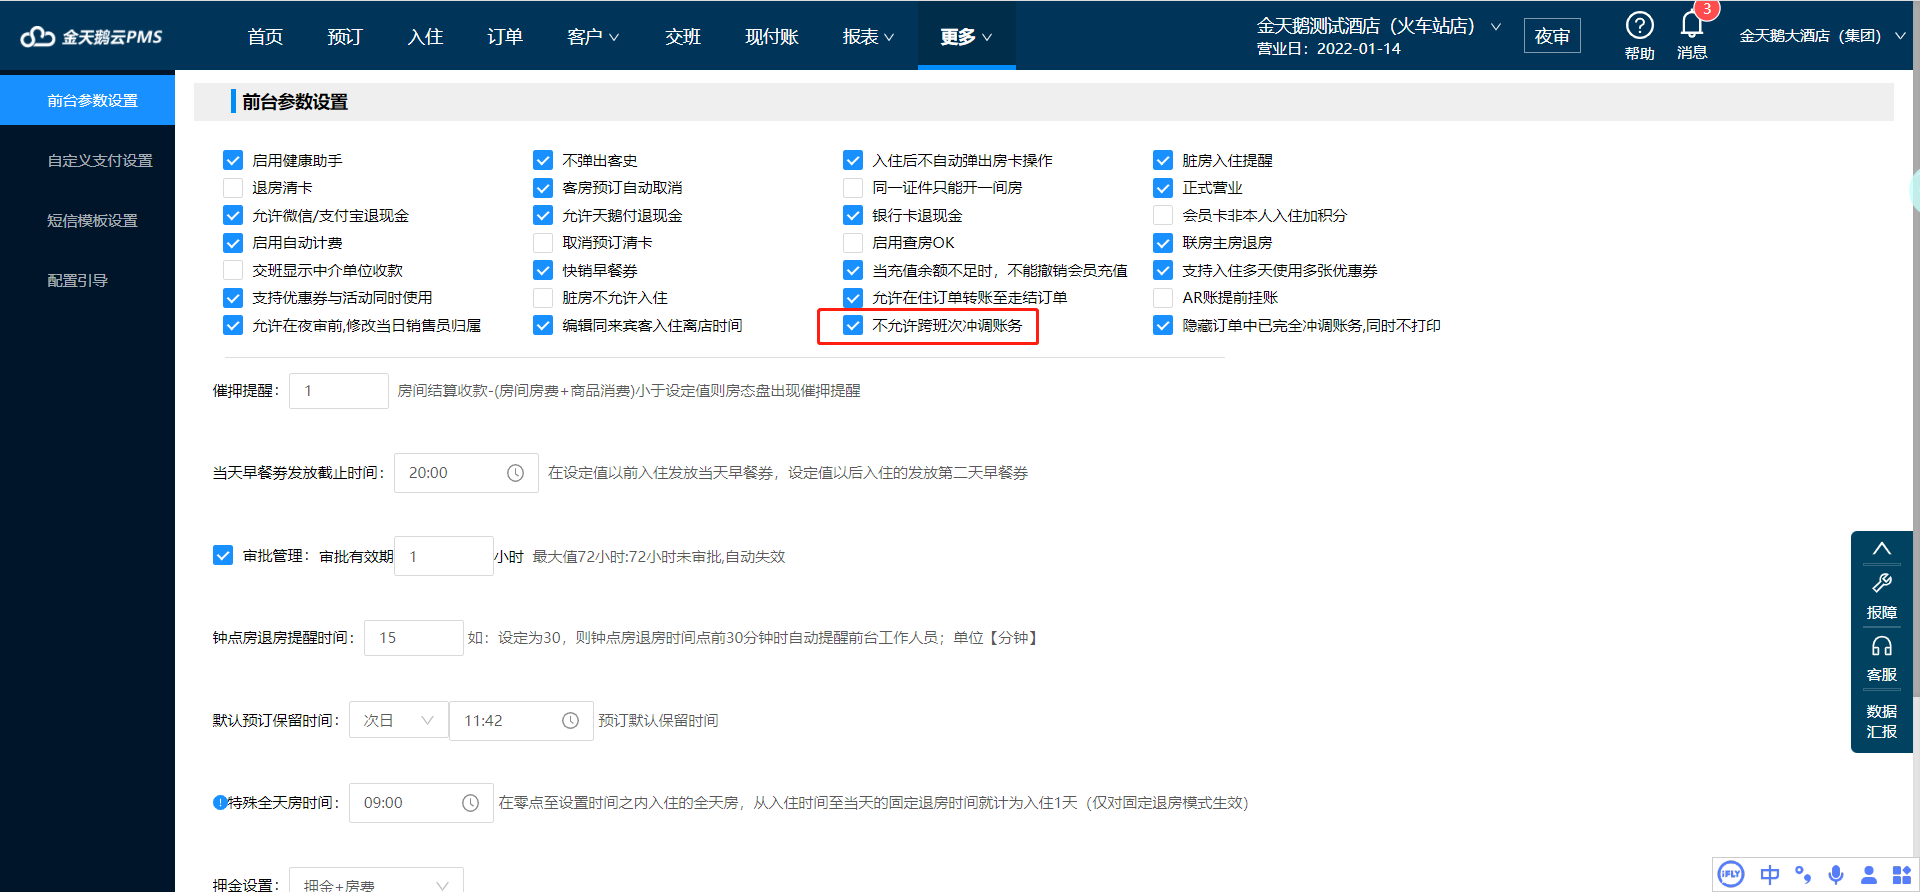Viewport: 1920px width, 892px height.
Task: Uncheck 不允许跨班次冲调账务 checkbox
Action: point(853,325)
